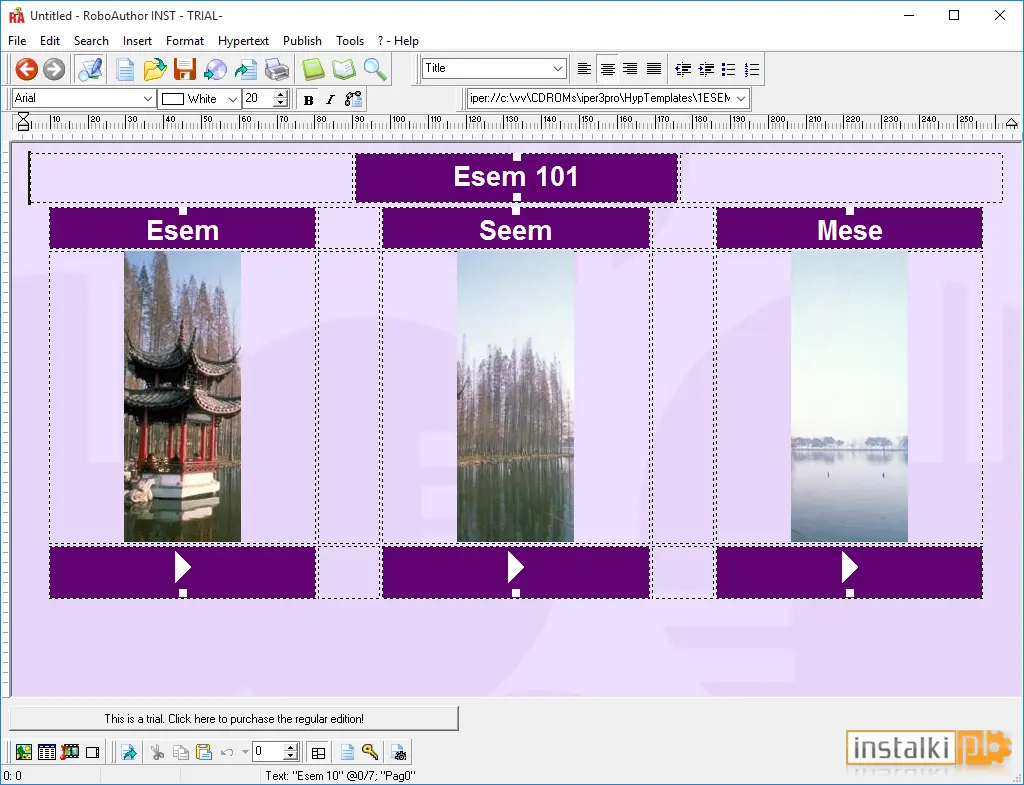Click the save floppy disk icon
Image resolution: width=1024 pixels, height=785 pixels.
coord(185,69)
